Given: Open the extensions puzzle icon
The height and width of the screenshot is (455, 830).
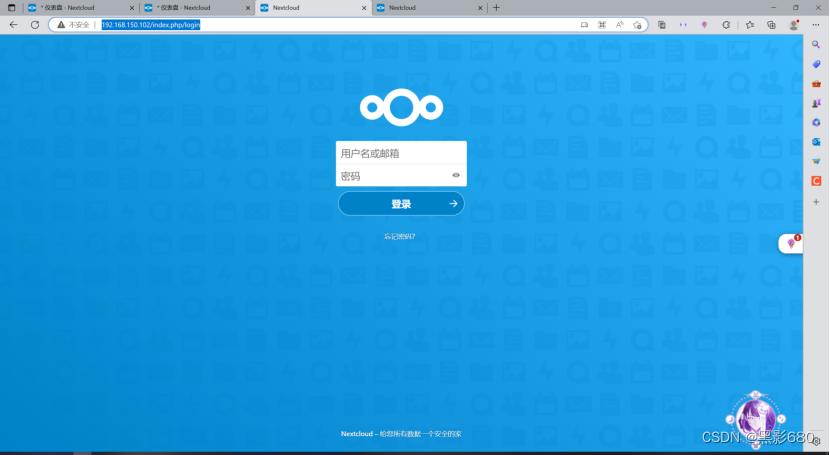Looking at the screenshot, I should 726,25.
